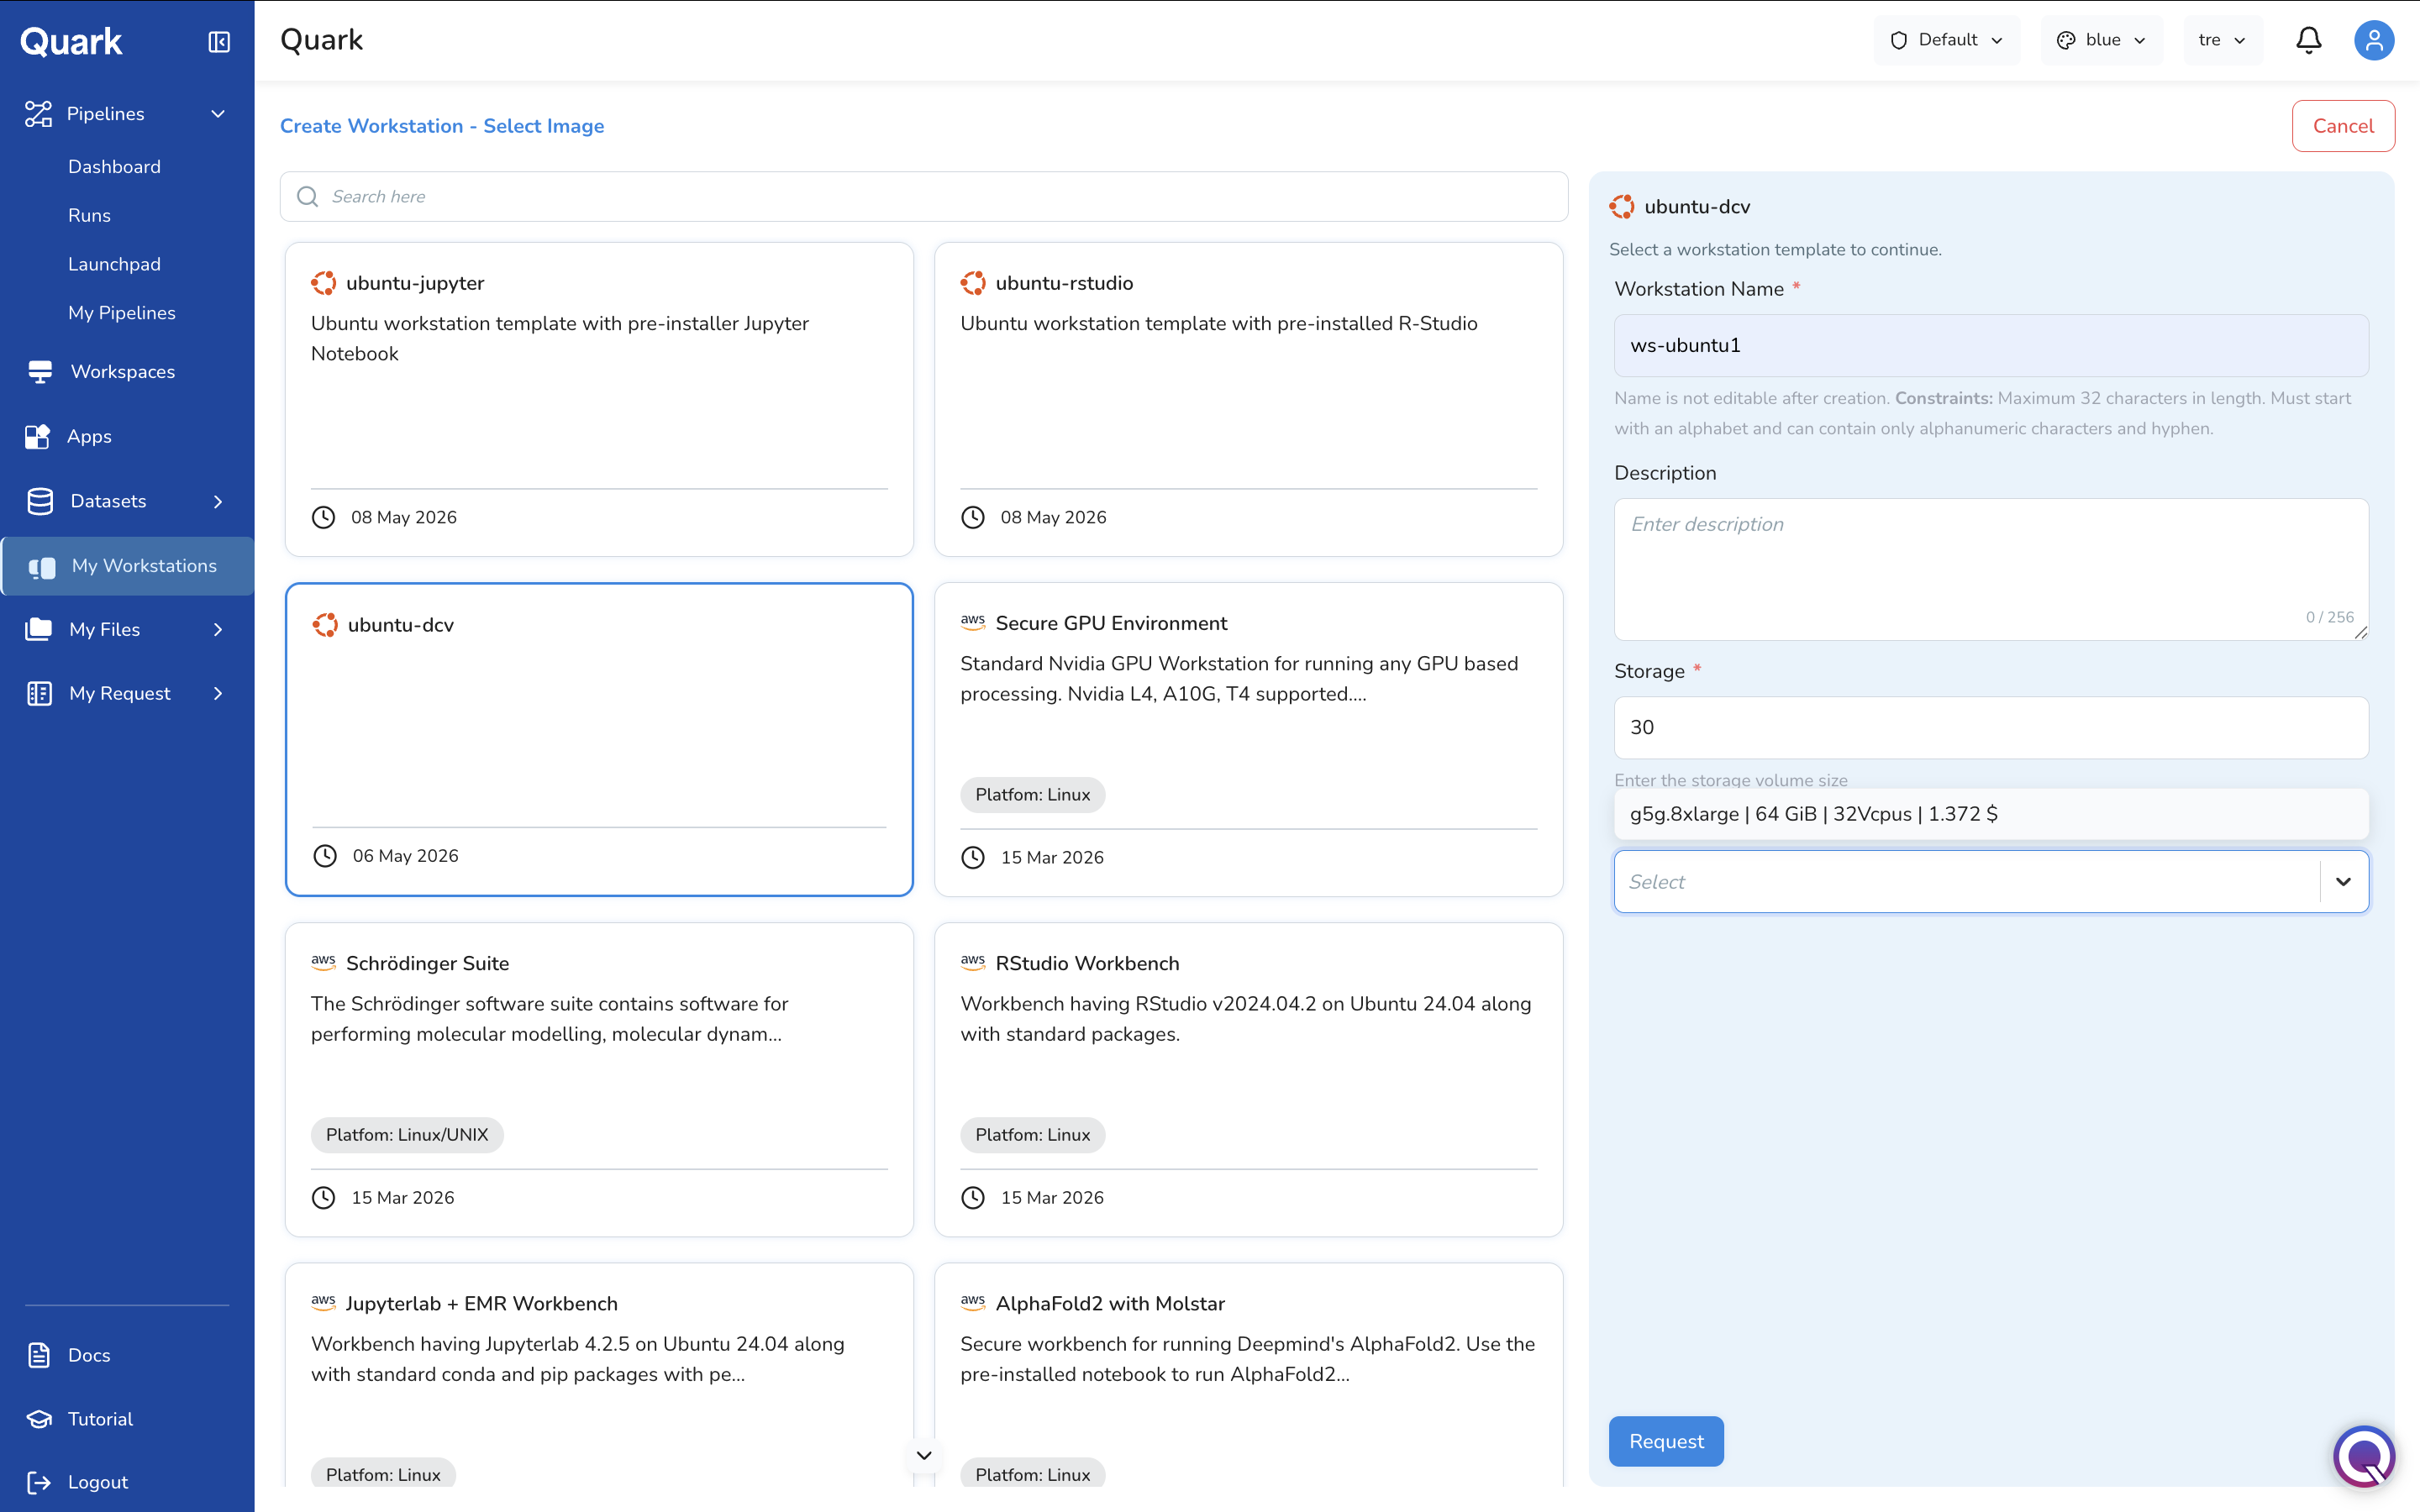Click the Workstation Name field

pyautogui.click(x=1990, y=345)
